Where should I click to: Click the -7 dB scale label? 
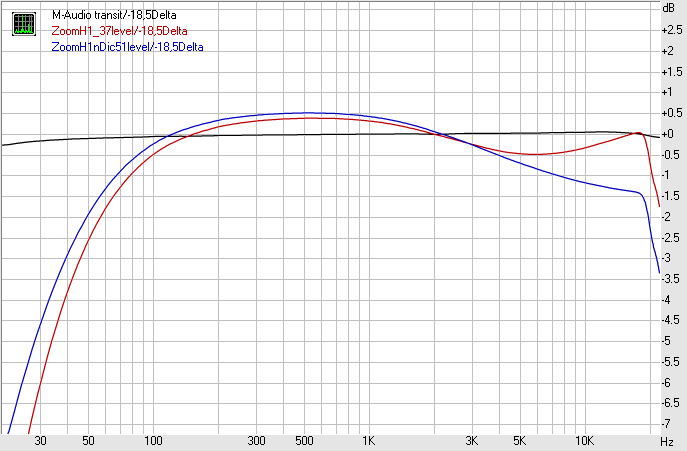pos(667,424)
